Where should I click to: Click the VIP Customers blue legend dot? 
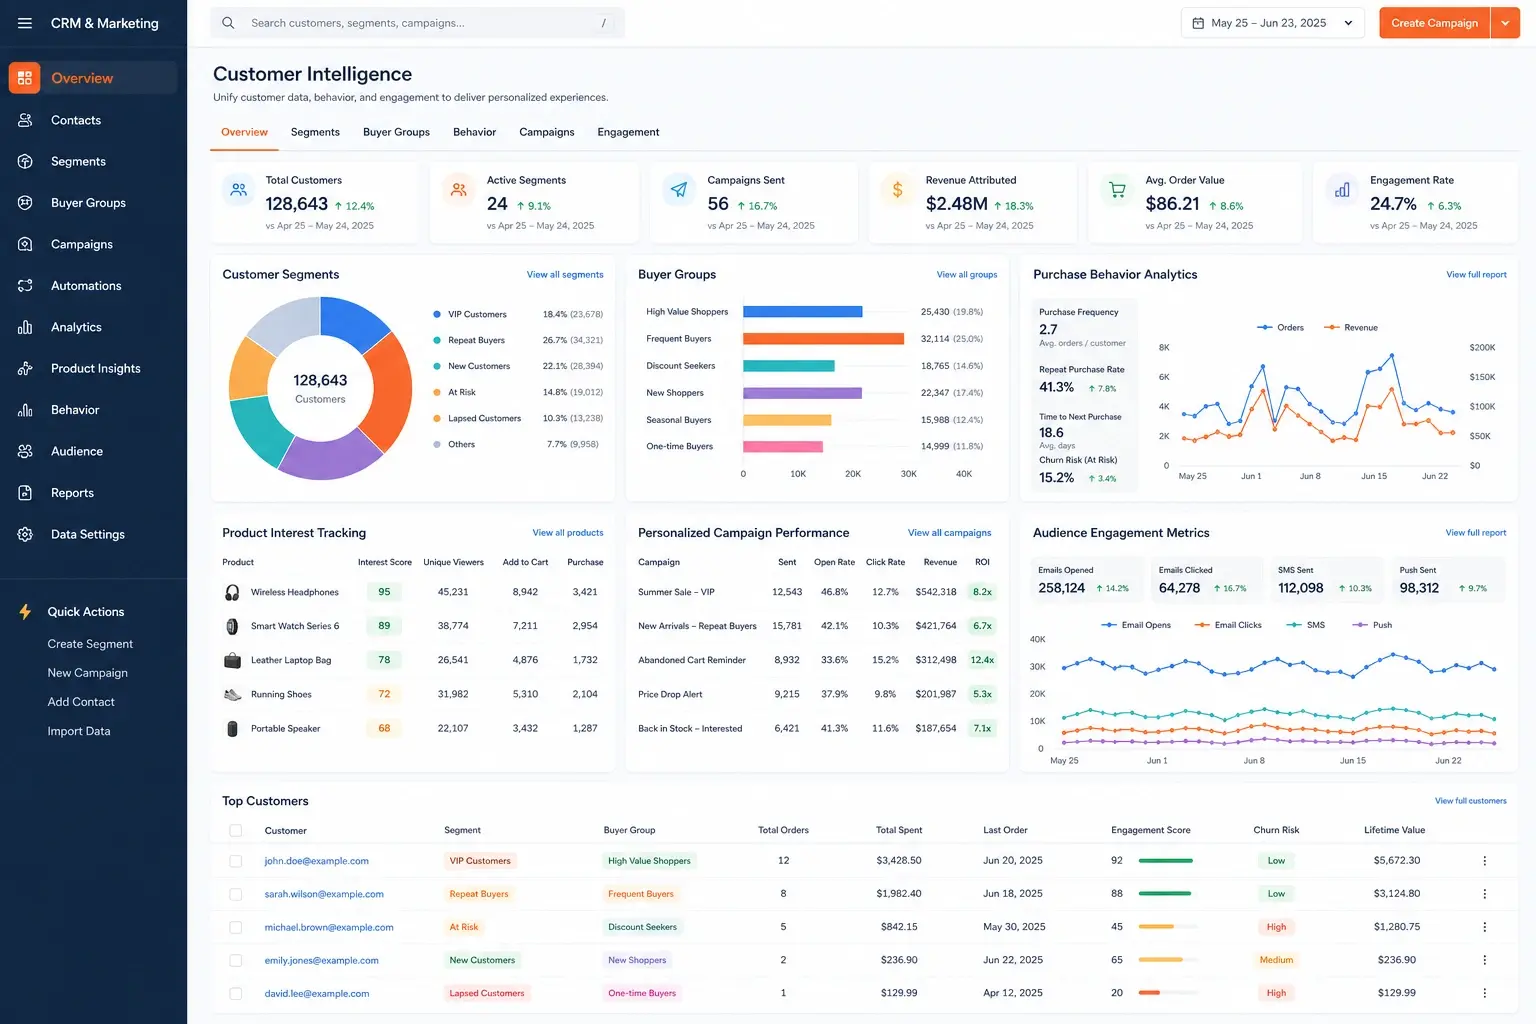pos(437,314)
